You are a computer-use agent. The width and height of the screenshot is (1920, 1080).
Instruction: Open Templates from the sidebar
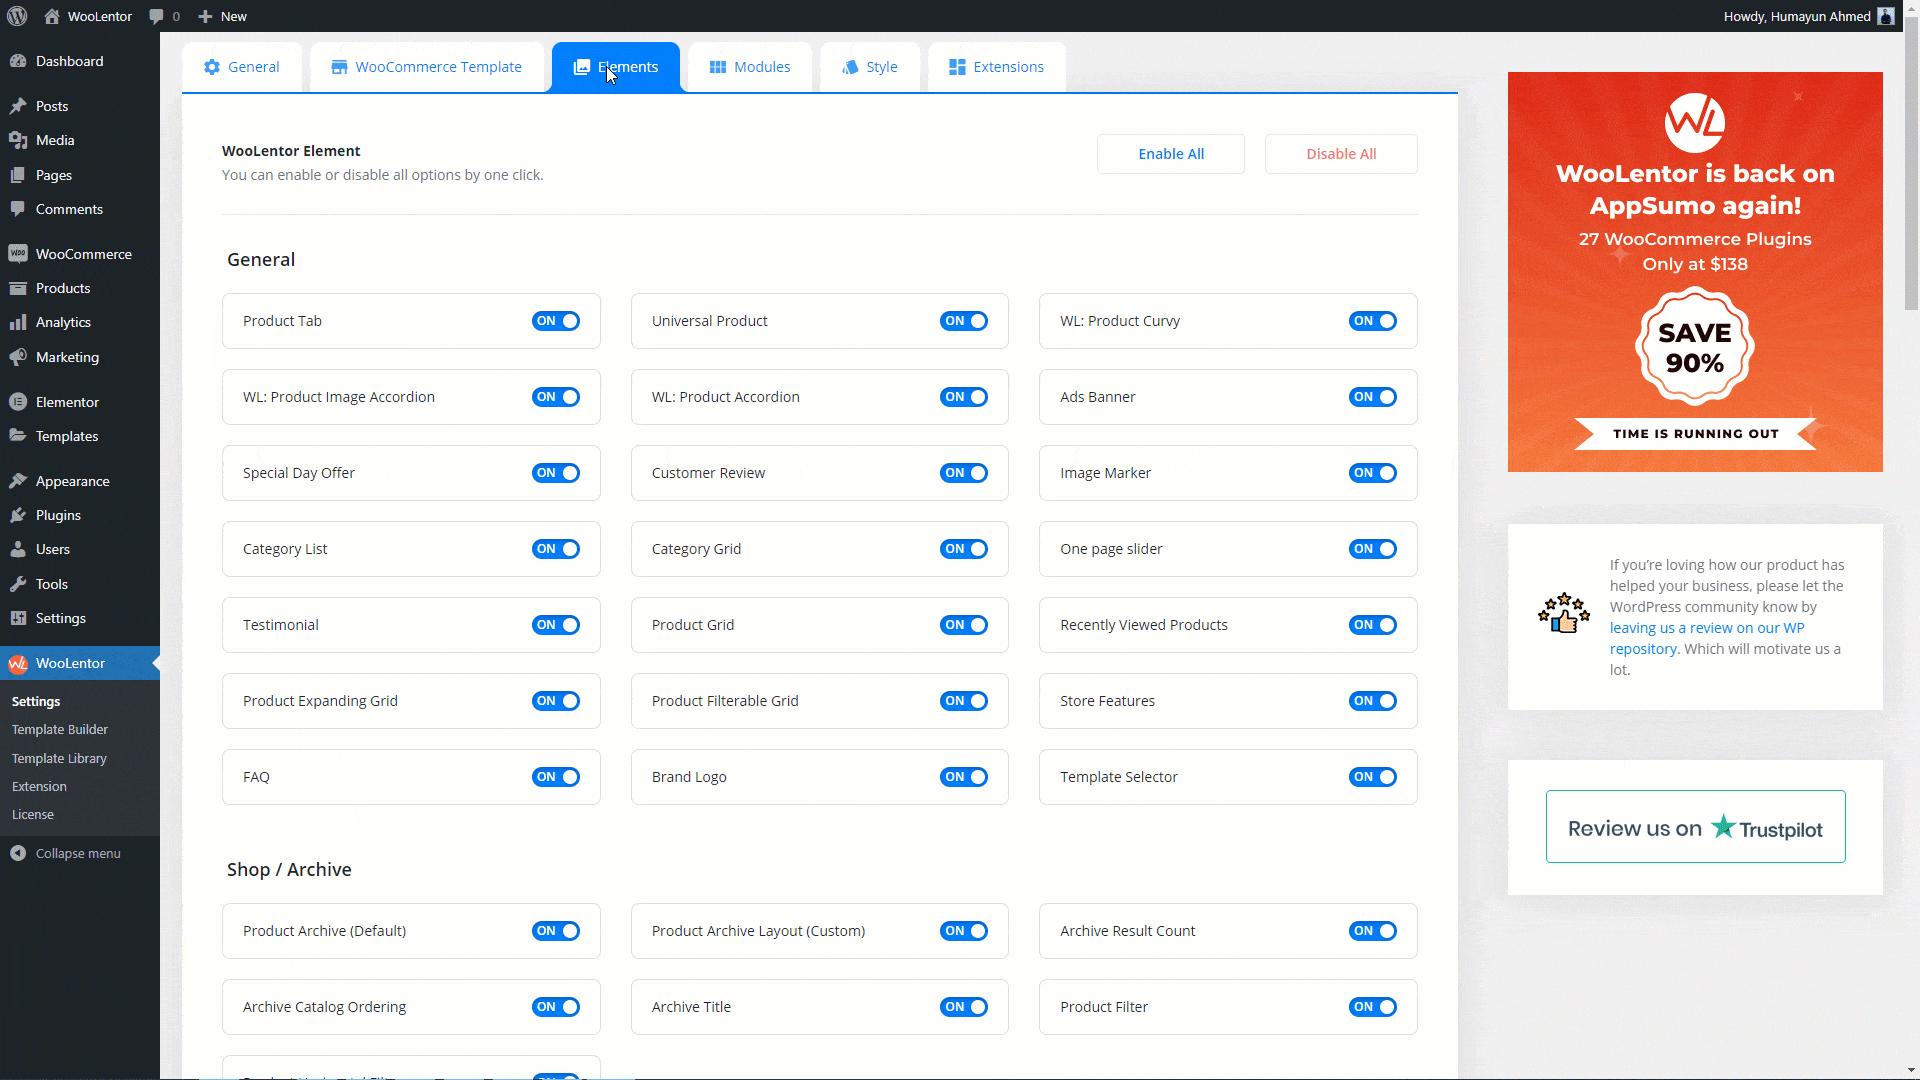pos(66,435)
